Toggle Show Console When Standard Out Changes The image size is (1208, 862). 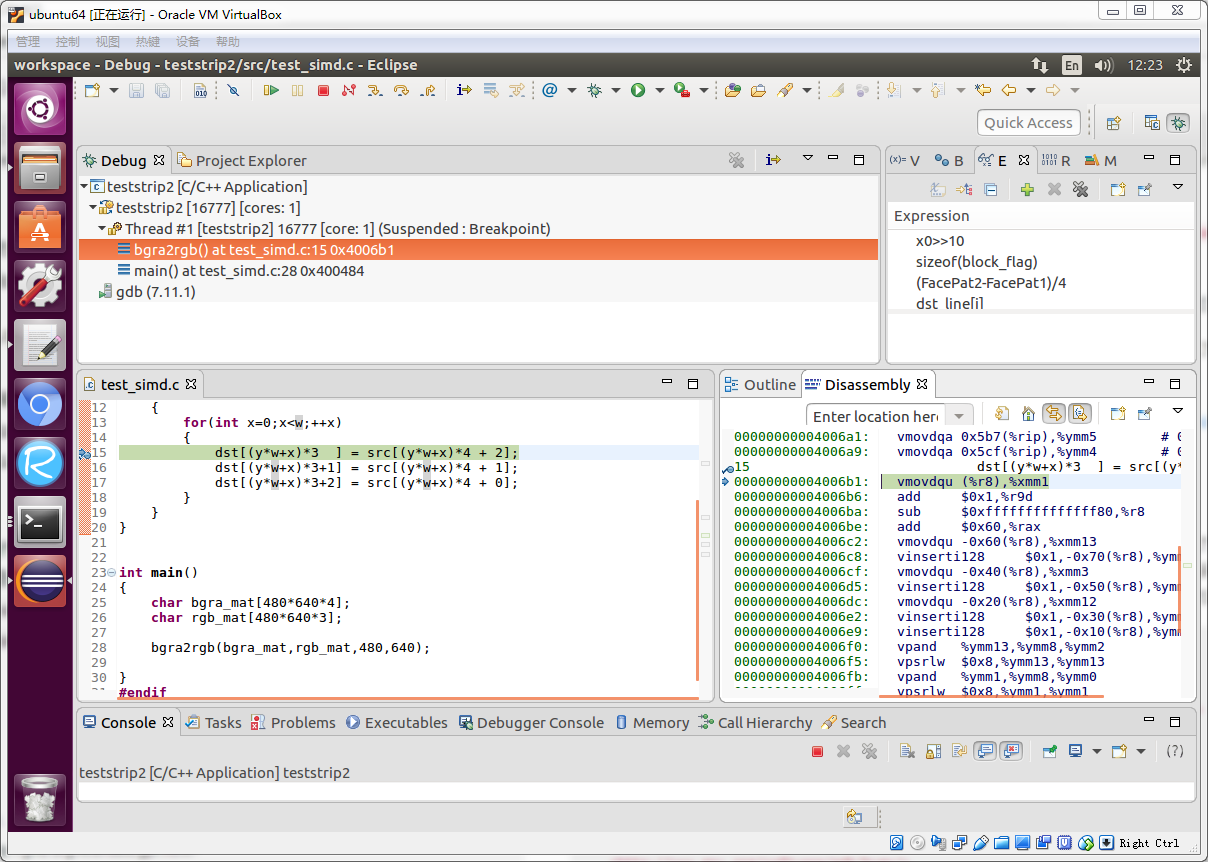point(985,751)
